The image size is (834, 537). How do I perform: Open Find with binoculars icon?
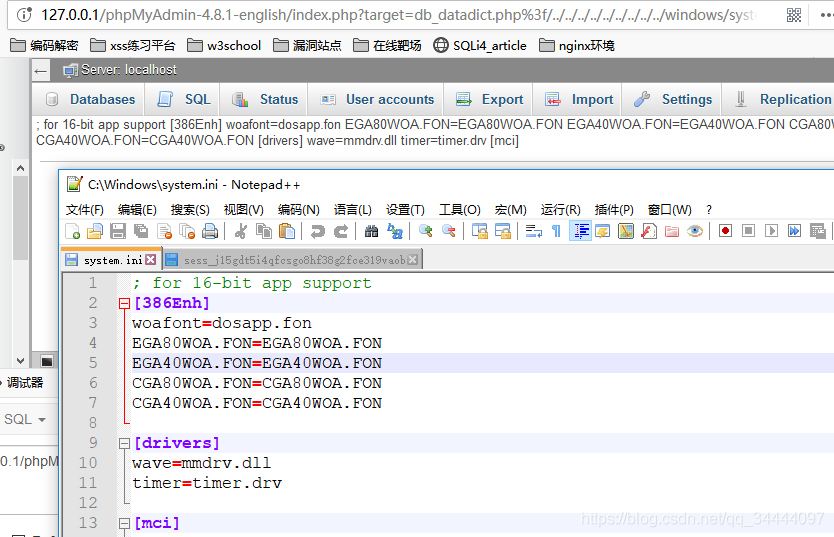click(371, 231)
